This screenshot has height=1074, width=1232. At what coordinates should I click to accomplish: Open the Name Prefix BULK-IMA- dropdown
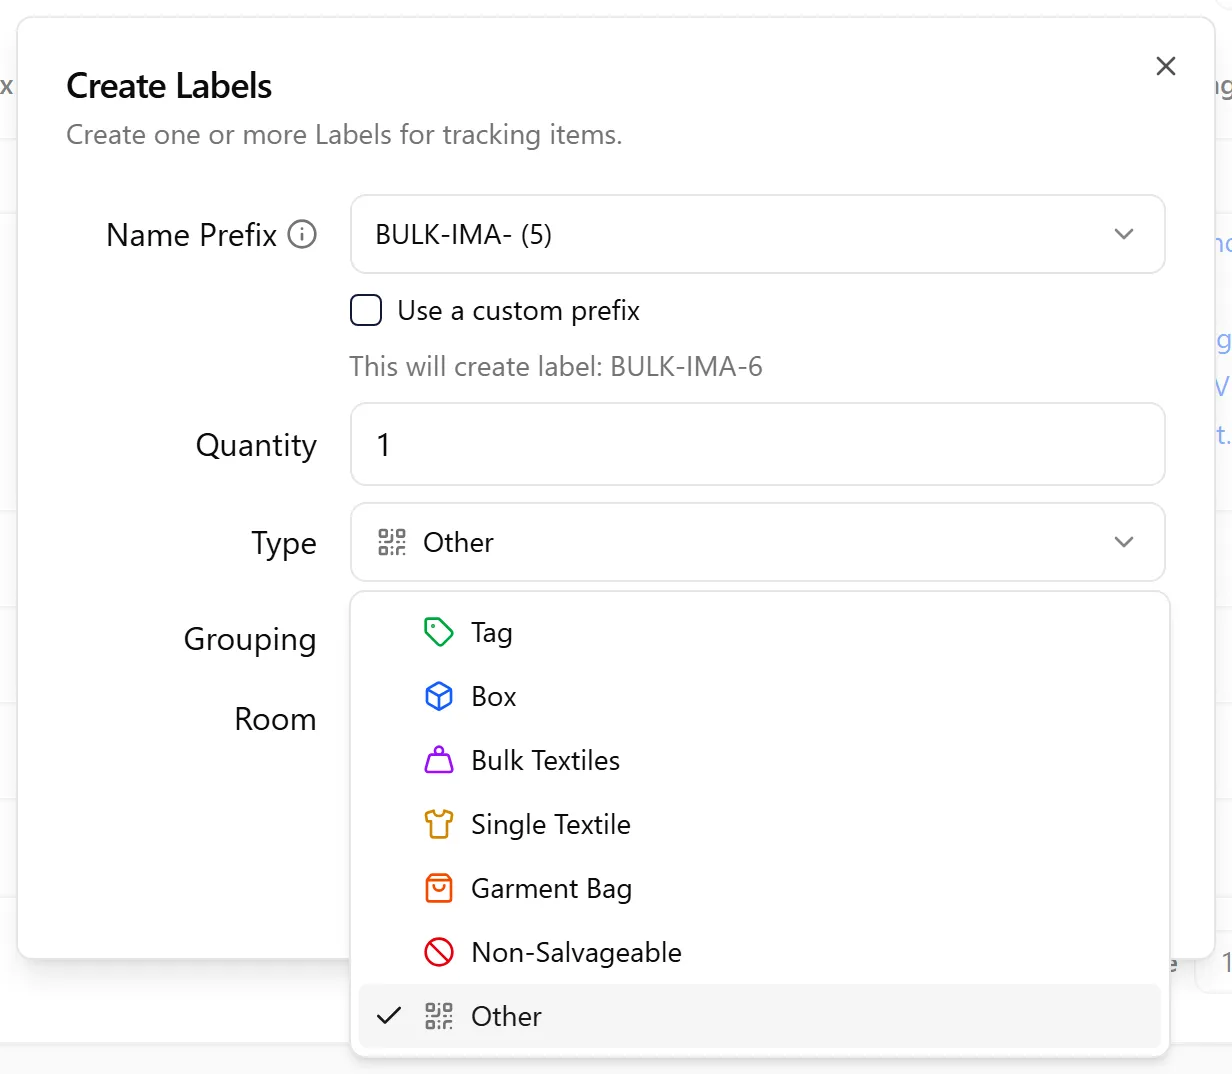(758, 234)
